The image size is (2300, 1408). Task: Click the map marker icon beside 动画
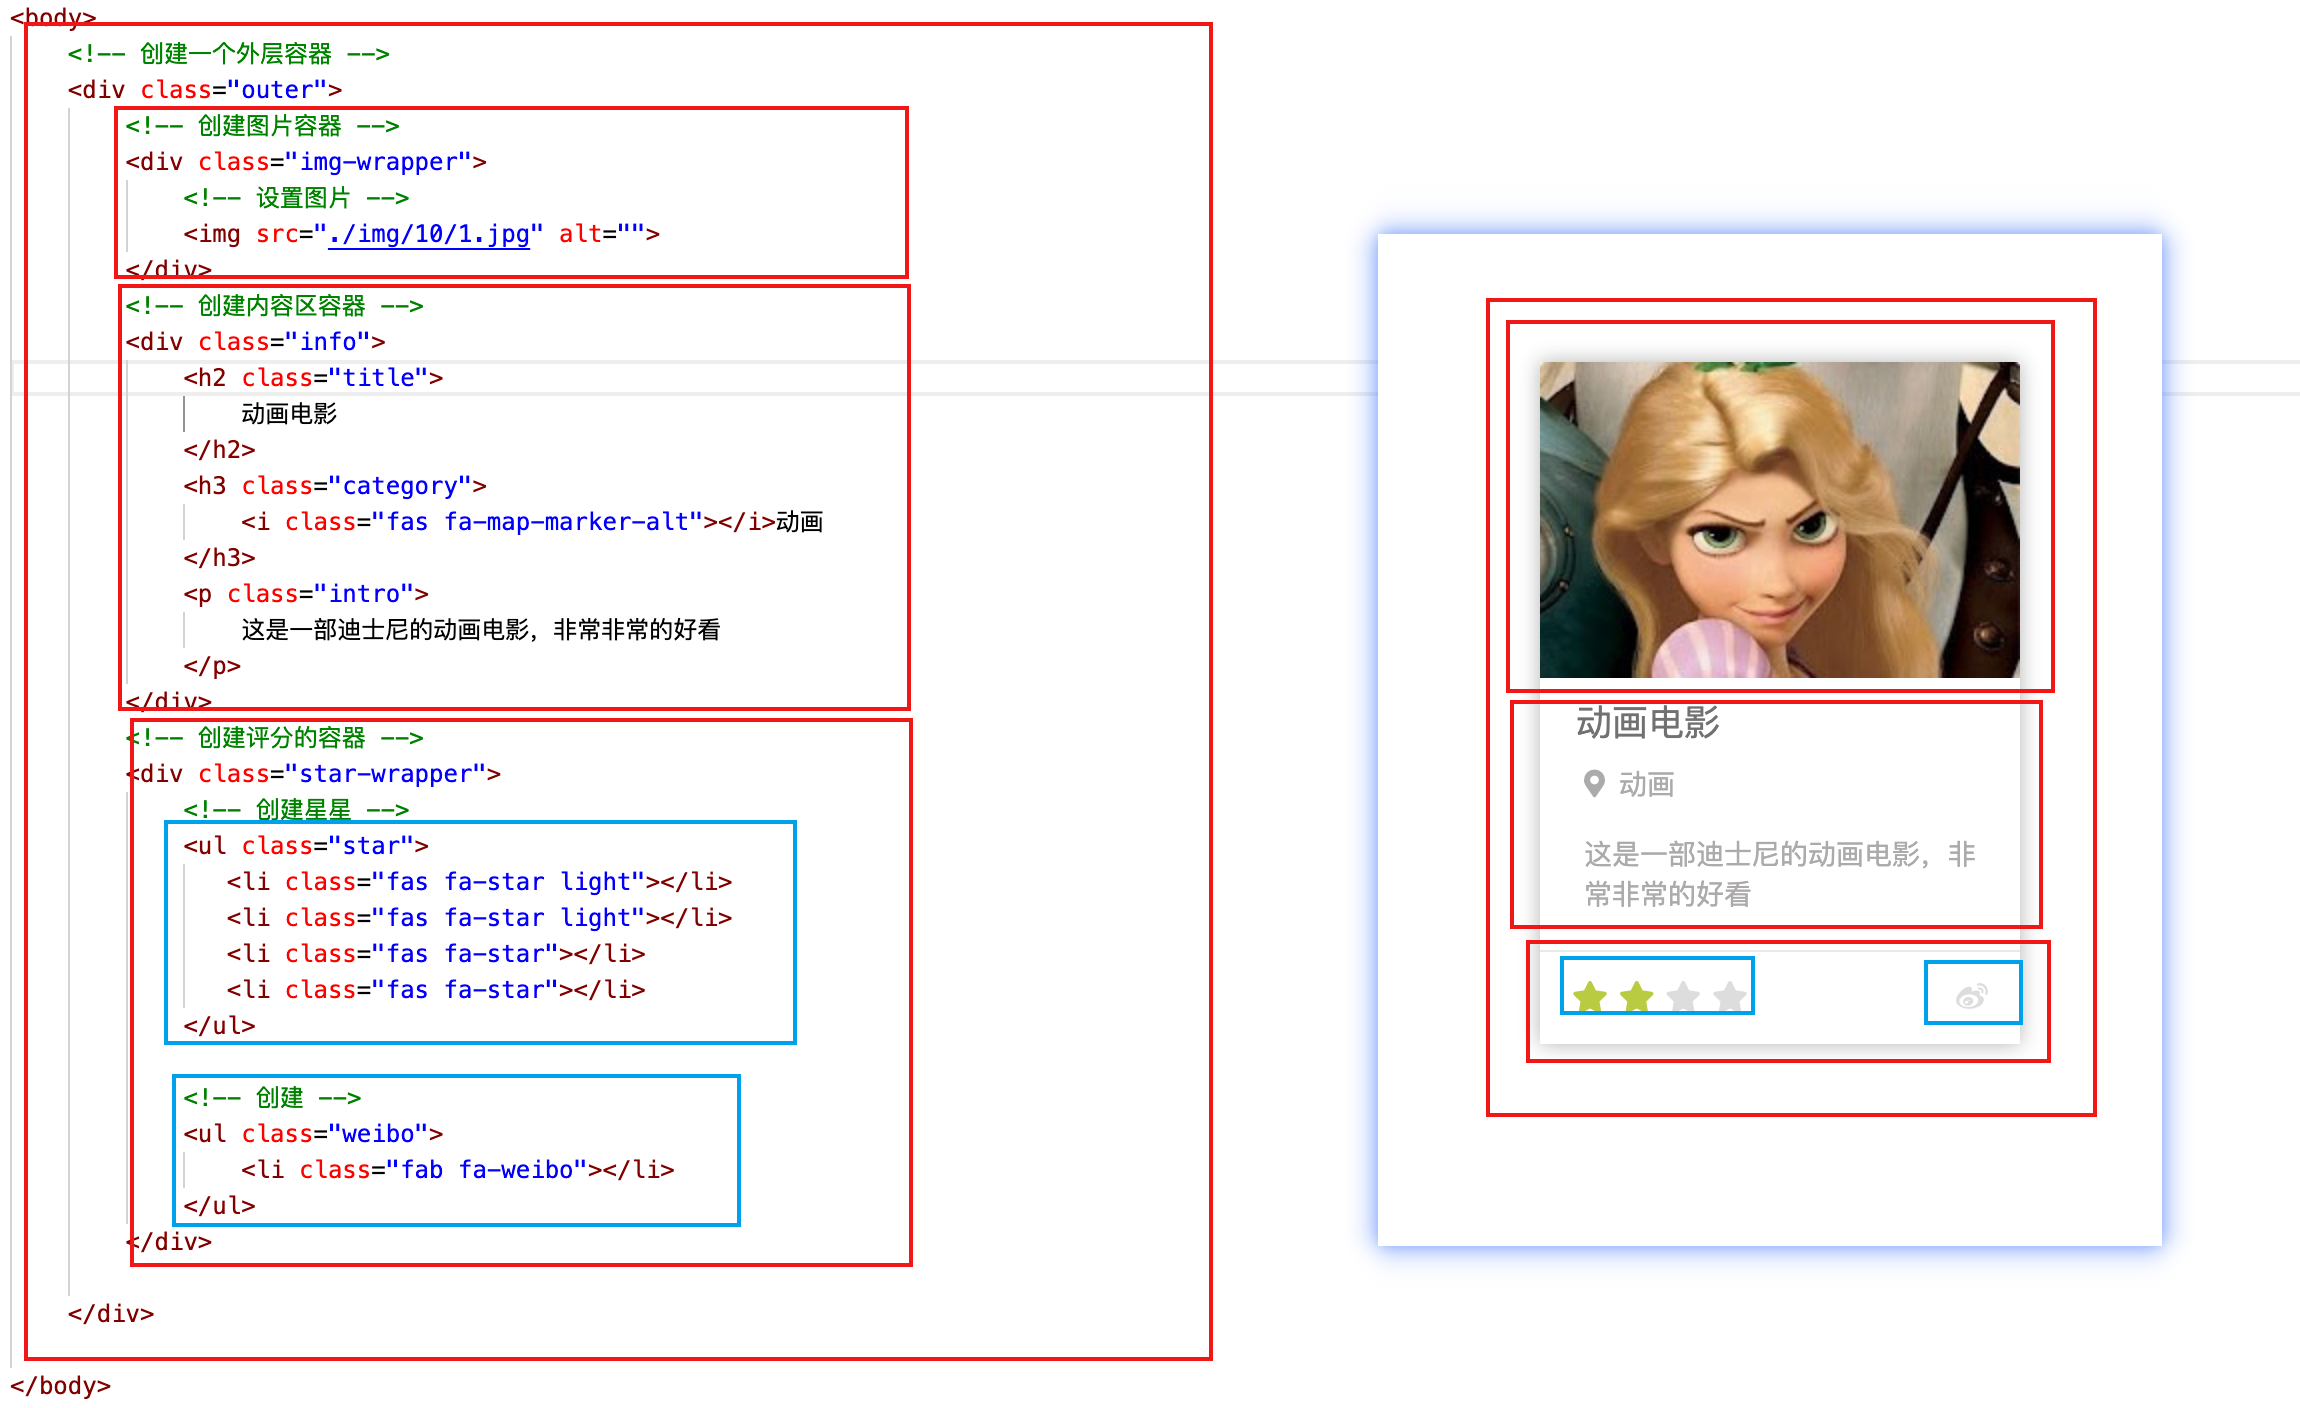[1594, 784]
